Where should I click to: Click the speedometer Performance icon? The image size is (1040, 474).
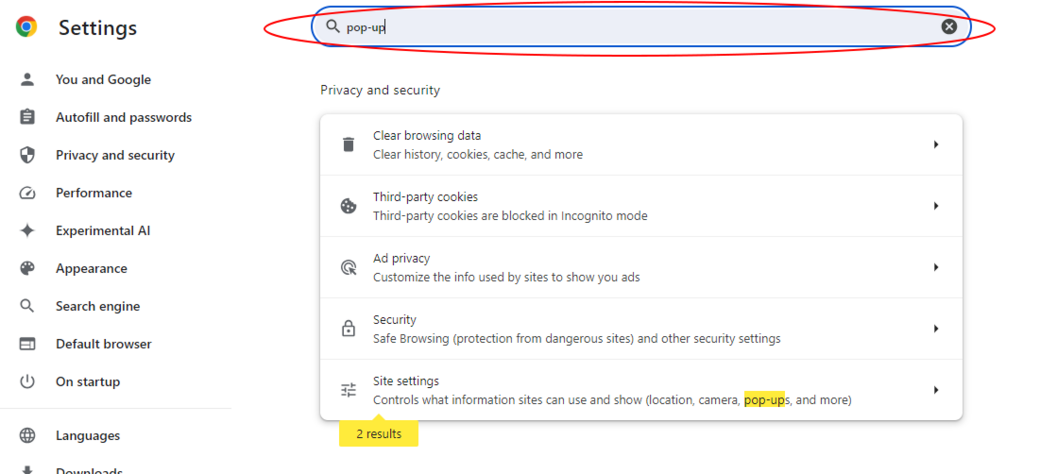27,193
